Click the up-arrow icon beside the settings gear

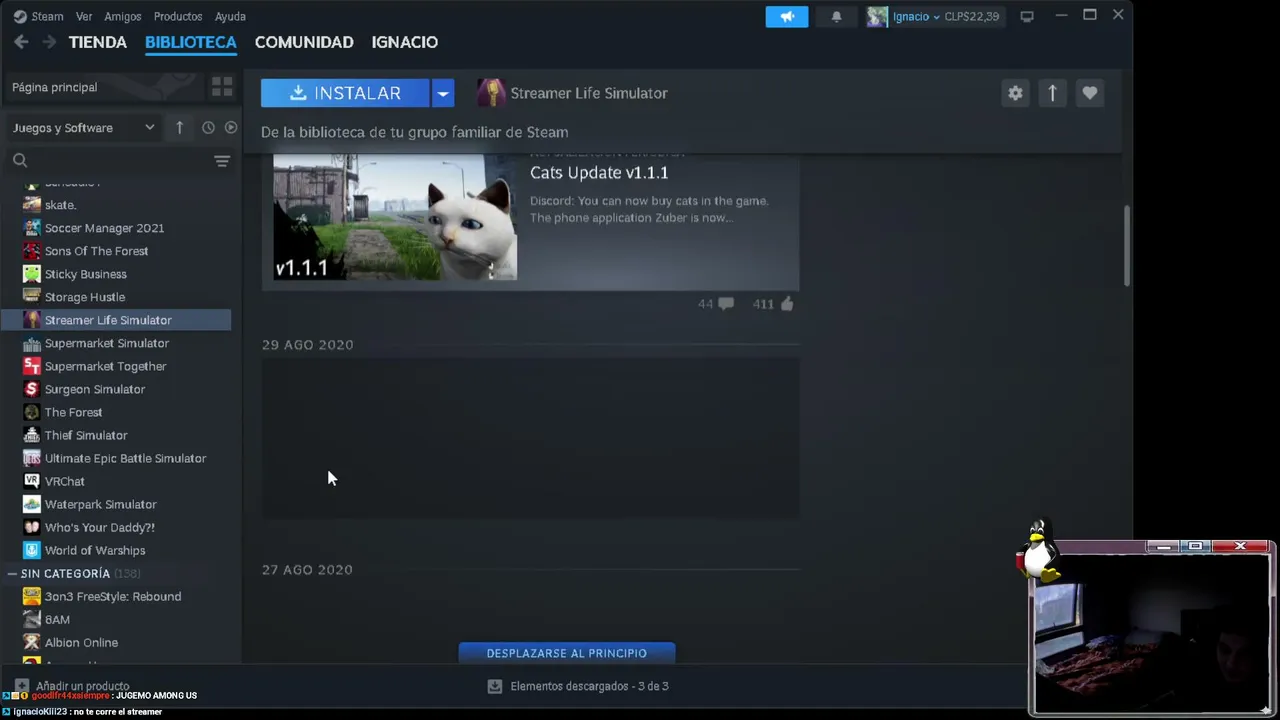click(1052, 93)
